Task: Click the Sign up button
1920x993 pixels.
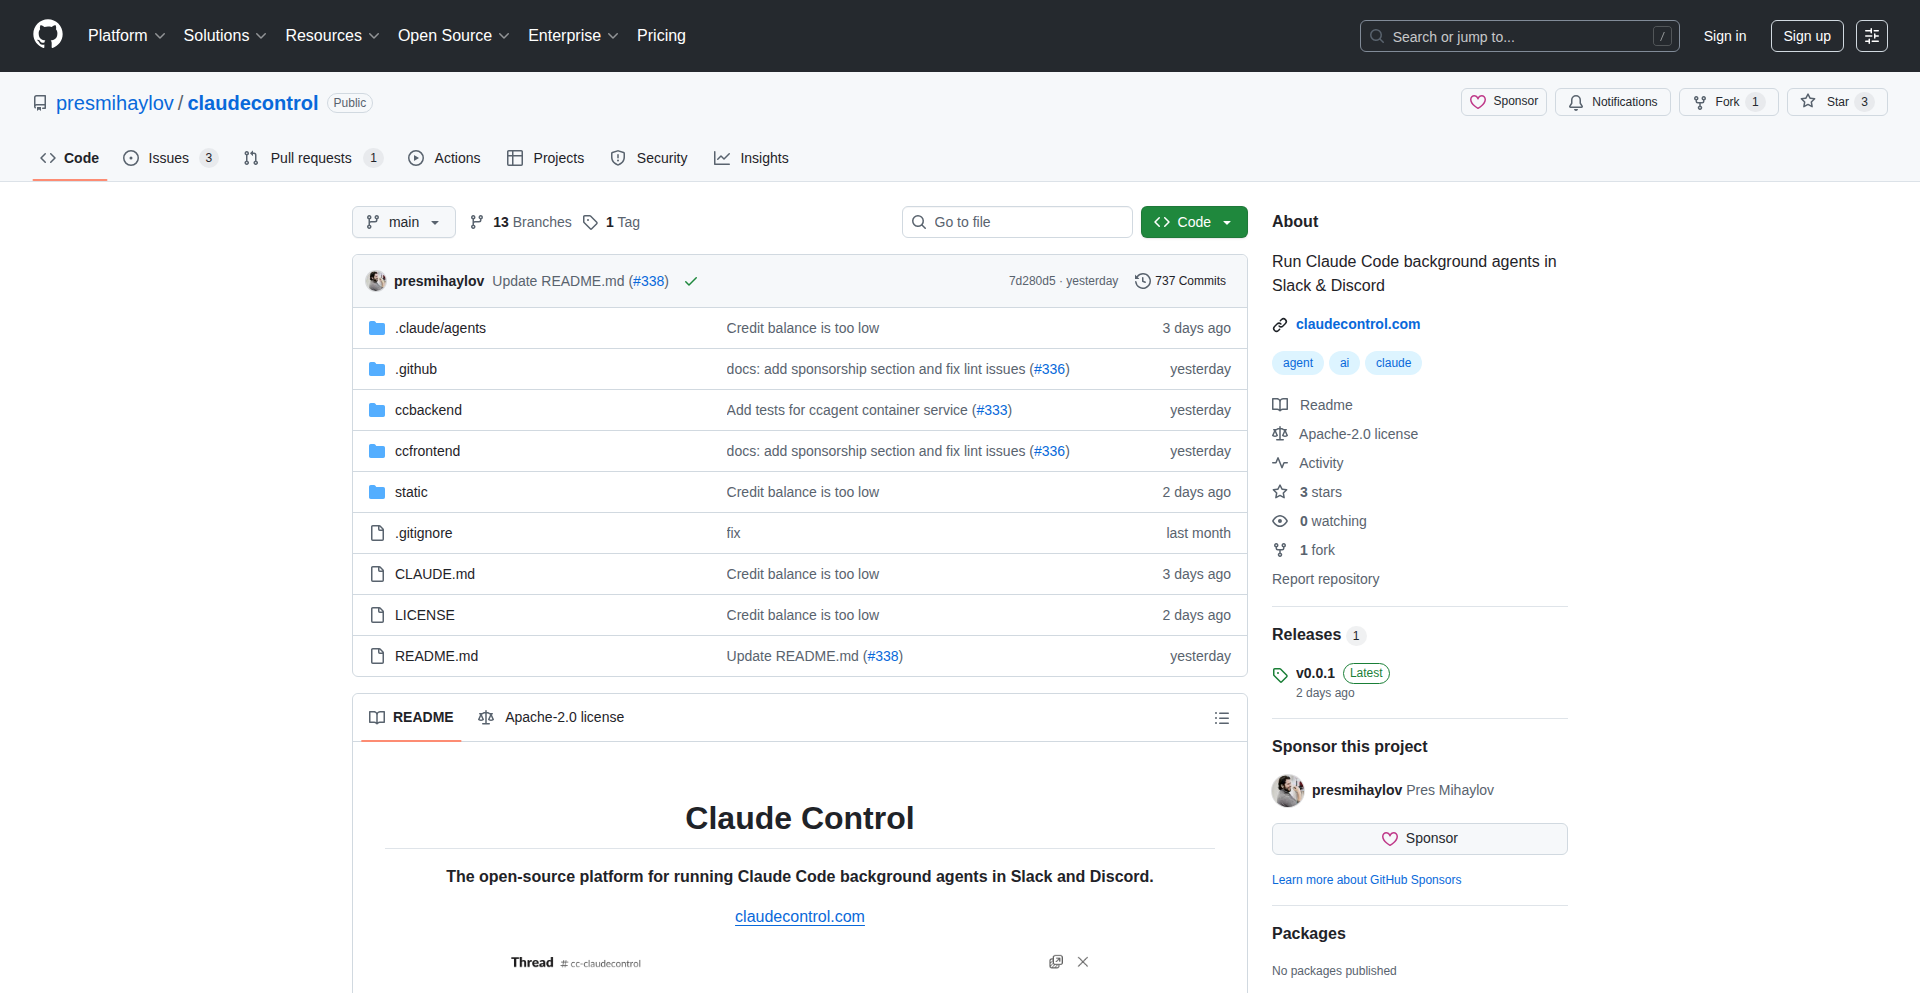Action: (x=1807, y=36)
